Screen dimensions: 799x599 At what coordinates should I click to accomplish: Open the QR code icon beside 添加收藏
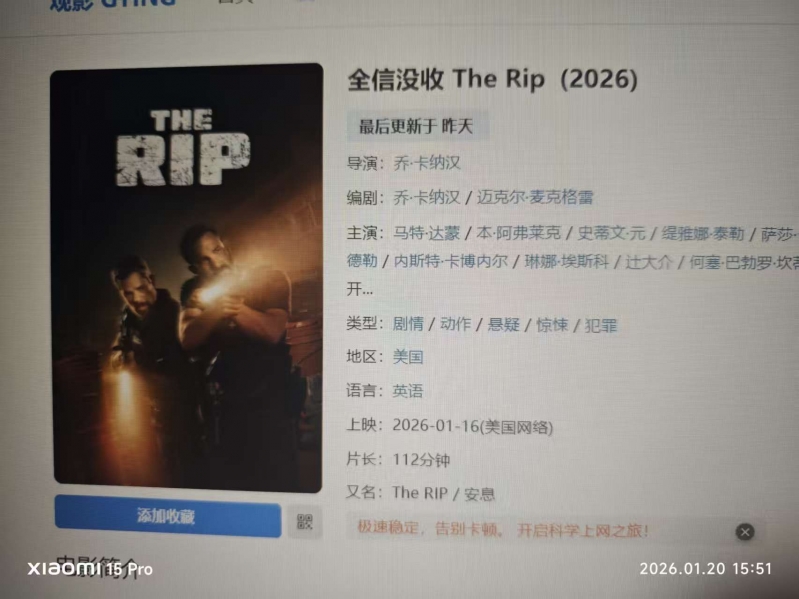tap(305, 522)
